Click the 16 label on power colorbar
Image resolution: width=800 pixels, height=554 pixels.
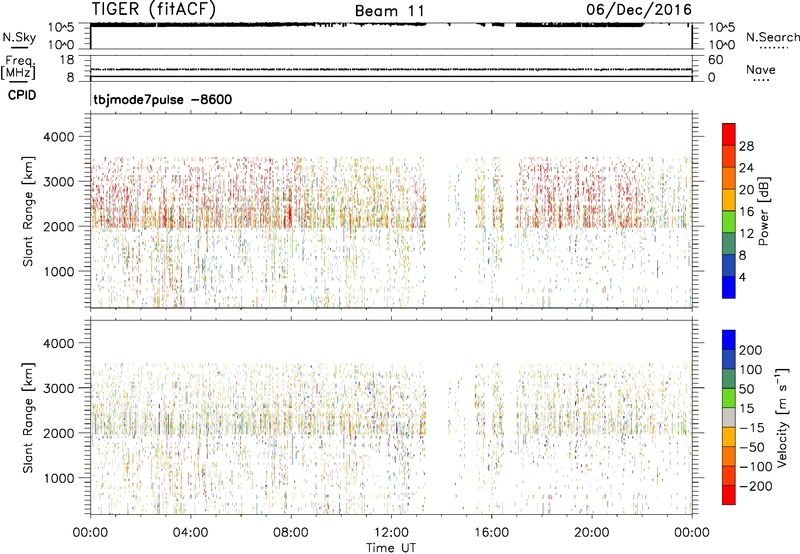(746, 212)
